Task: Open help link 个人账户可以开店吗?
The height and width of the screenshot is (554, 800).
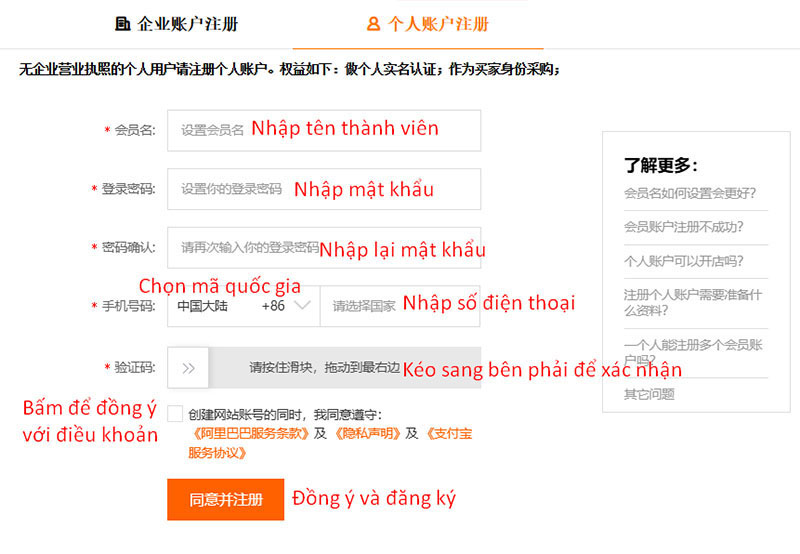Action: click(683, 261)
